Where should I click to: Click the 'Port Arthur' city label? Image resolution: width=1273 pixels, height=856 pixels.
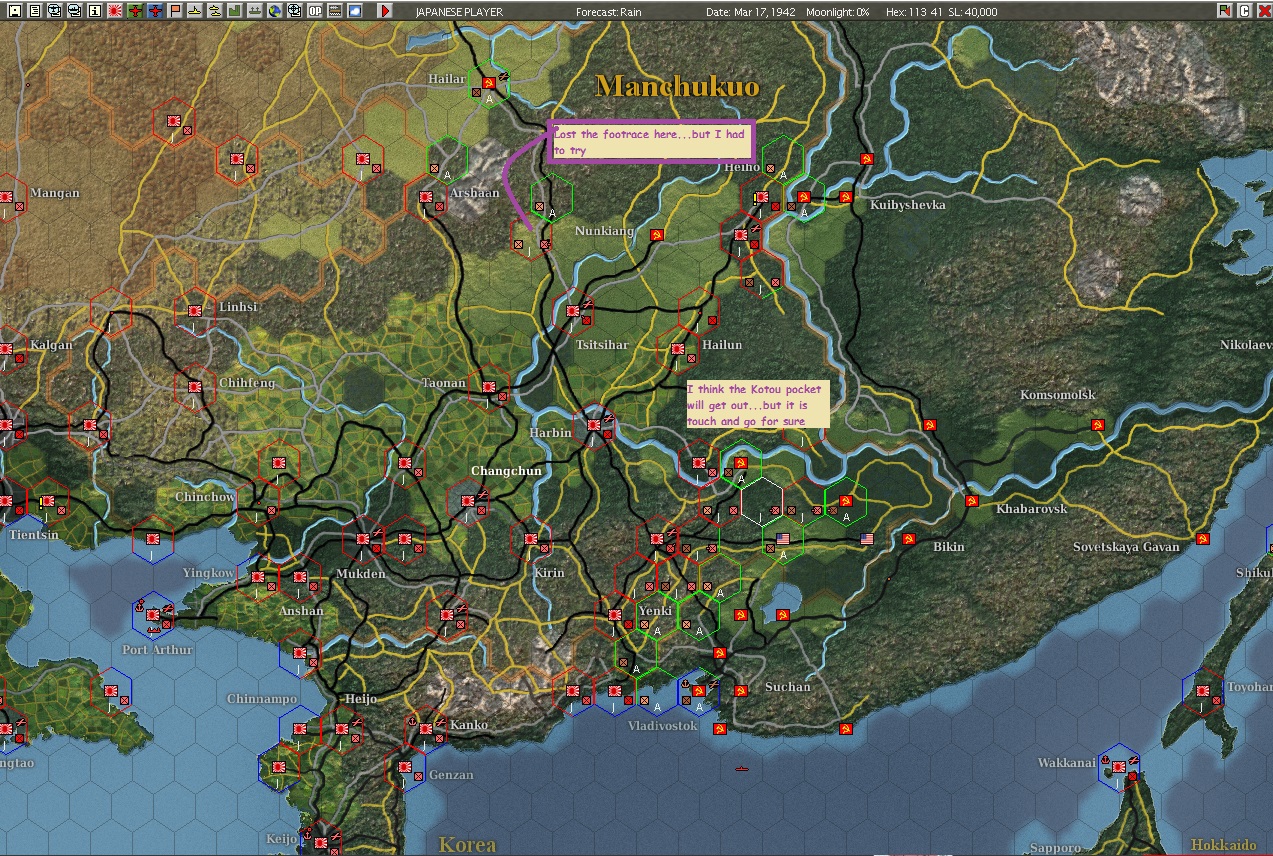[157, 650]
